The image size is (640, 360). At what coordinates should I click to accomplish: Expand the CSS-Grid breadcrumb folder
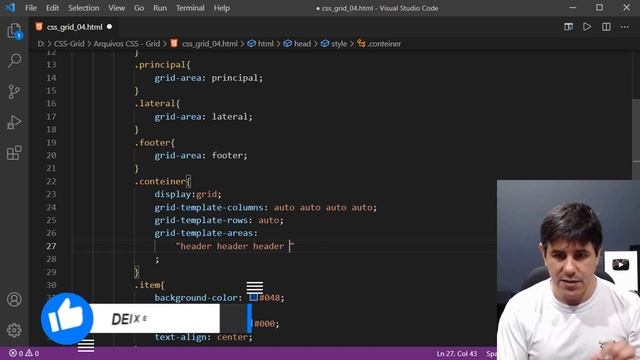(69, 44)
